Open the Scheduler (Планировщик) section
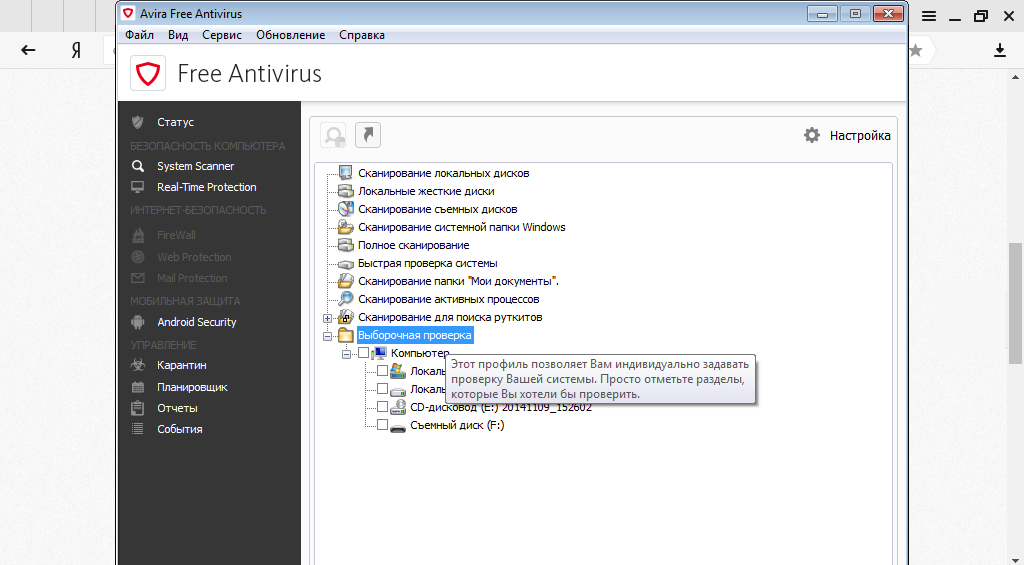Viewport: 1024px width, 565px height. (x=192, y=387)
